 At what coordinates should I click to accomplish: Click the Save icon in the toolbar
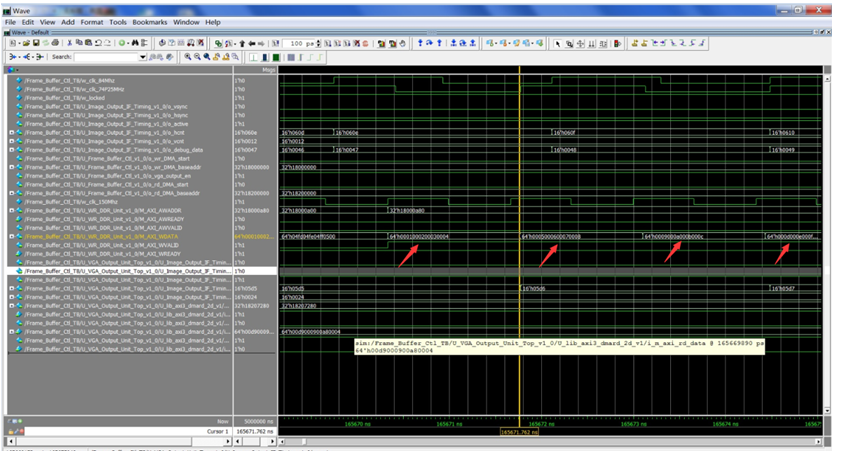tap(36, 43)
